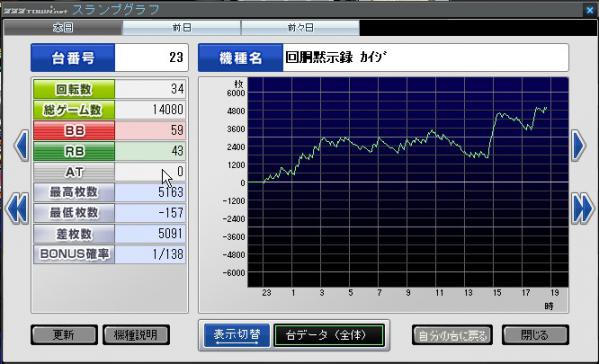This screenshot has height=364, width=599.
Task: Click the BONUS確率 row
Action: pos(110,254)
